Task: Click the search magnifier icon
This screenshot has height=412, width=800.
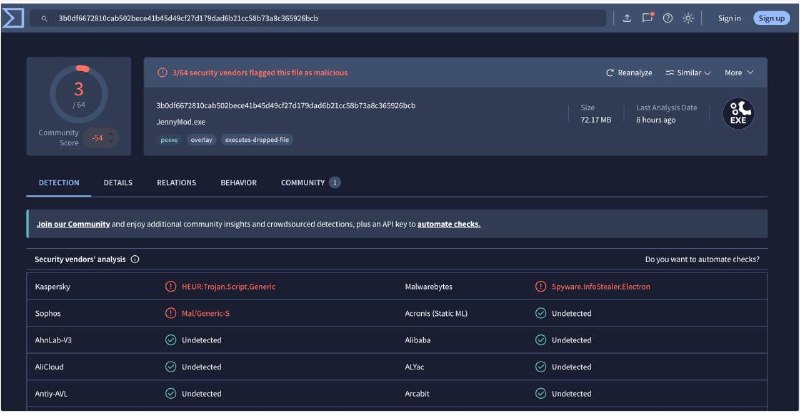Action: (x=44, y=18)
